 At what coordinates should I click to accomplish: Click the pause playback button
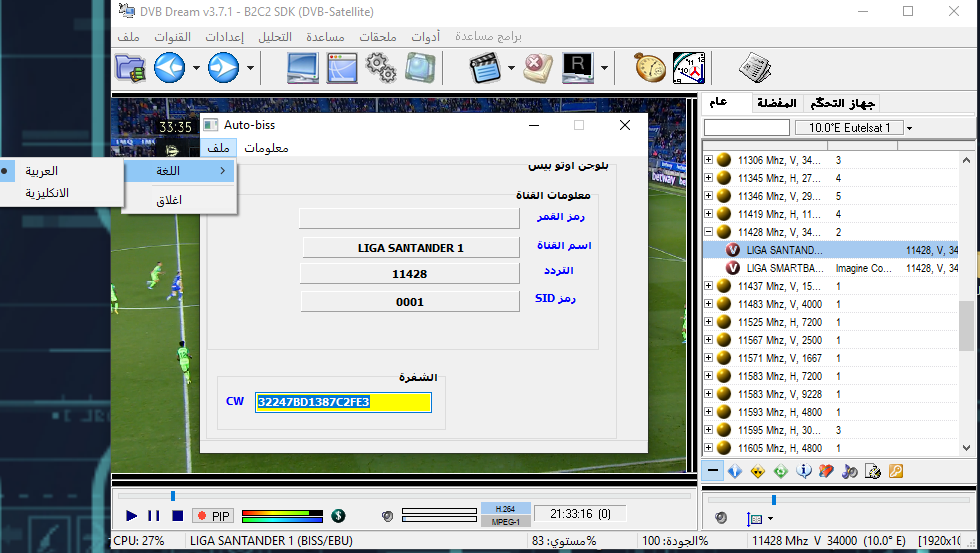pyautogui.click(x=154, y=516)
